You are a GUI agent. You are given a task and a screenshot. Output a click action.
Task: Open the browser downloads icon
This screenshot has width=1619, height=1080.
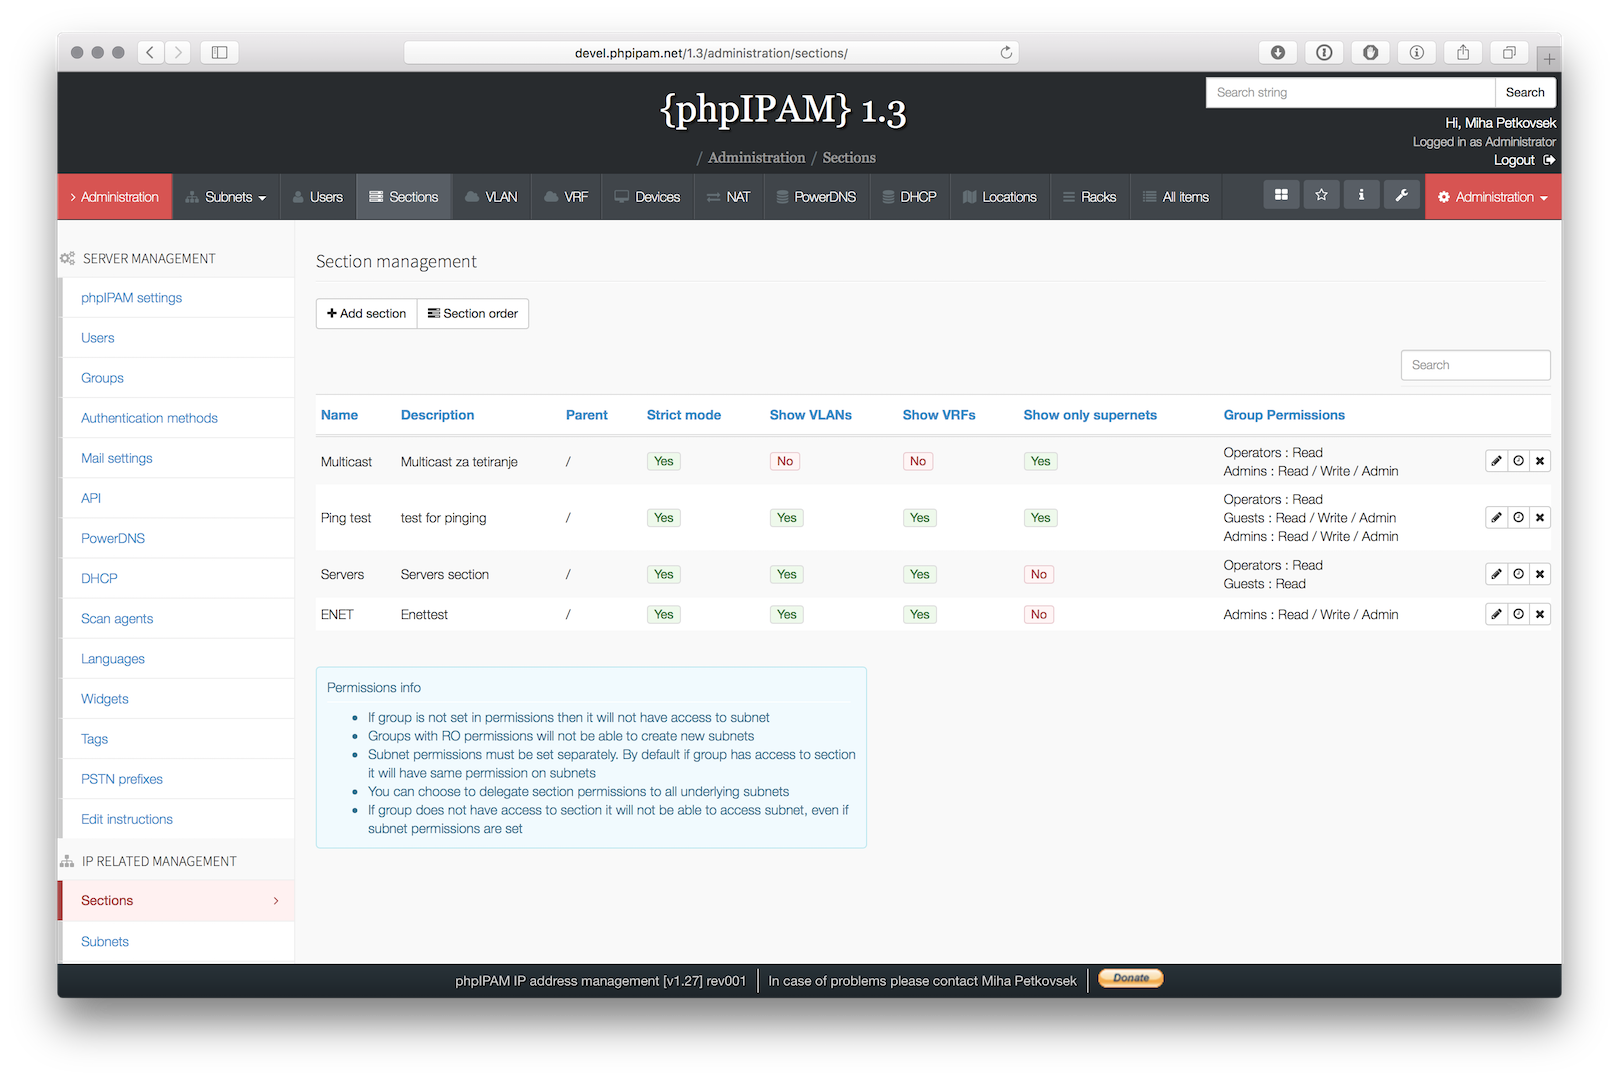pyautogui.click(x=1278, y=52)
